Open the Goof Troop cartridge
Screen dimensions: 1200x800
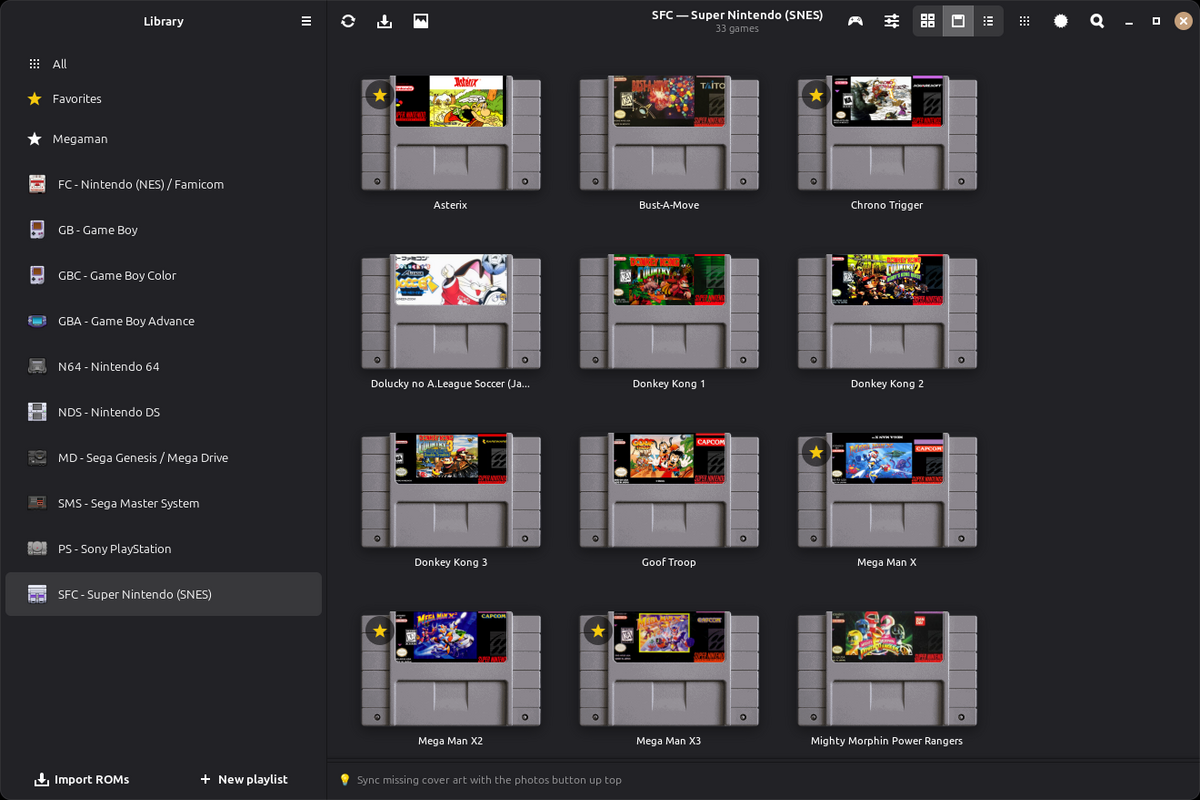click(669, 490)
